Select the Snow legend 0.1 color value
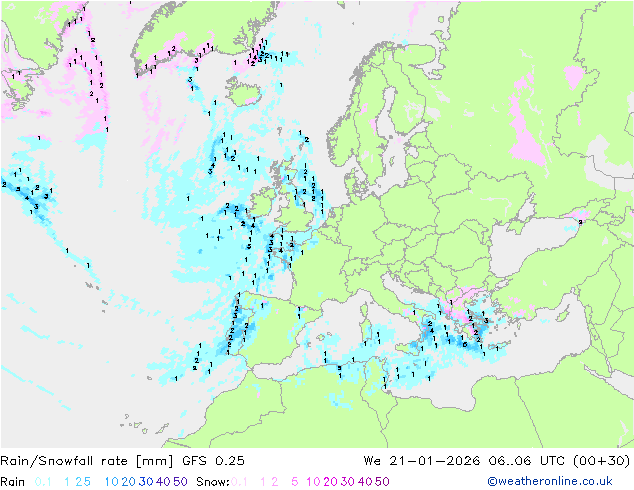634x490 pixels. tap(239, 482)
